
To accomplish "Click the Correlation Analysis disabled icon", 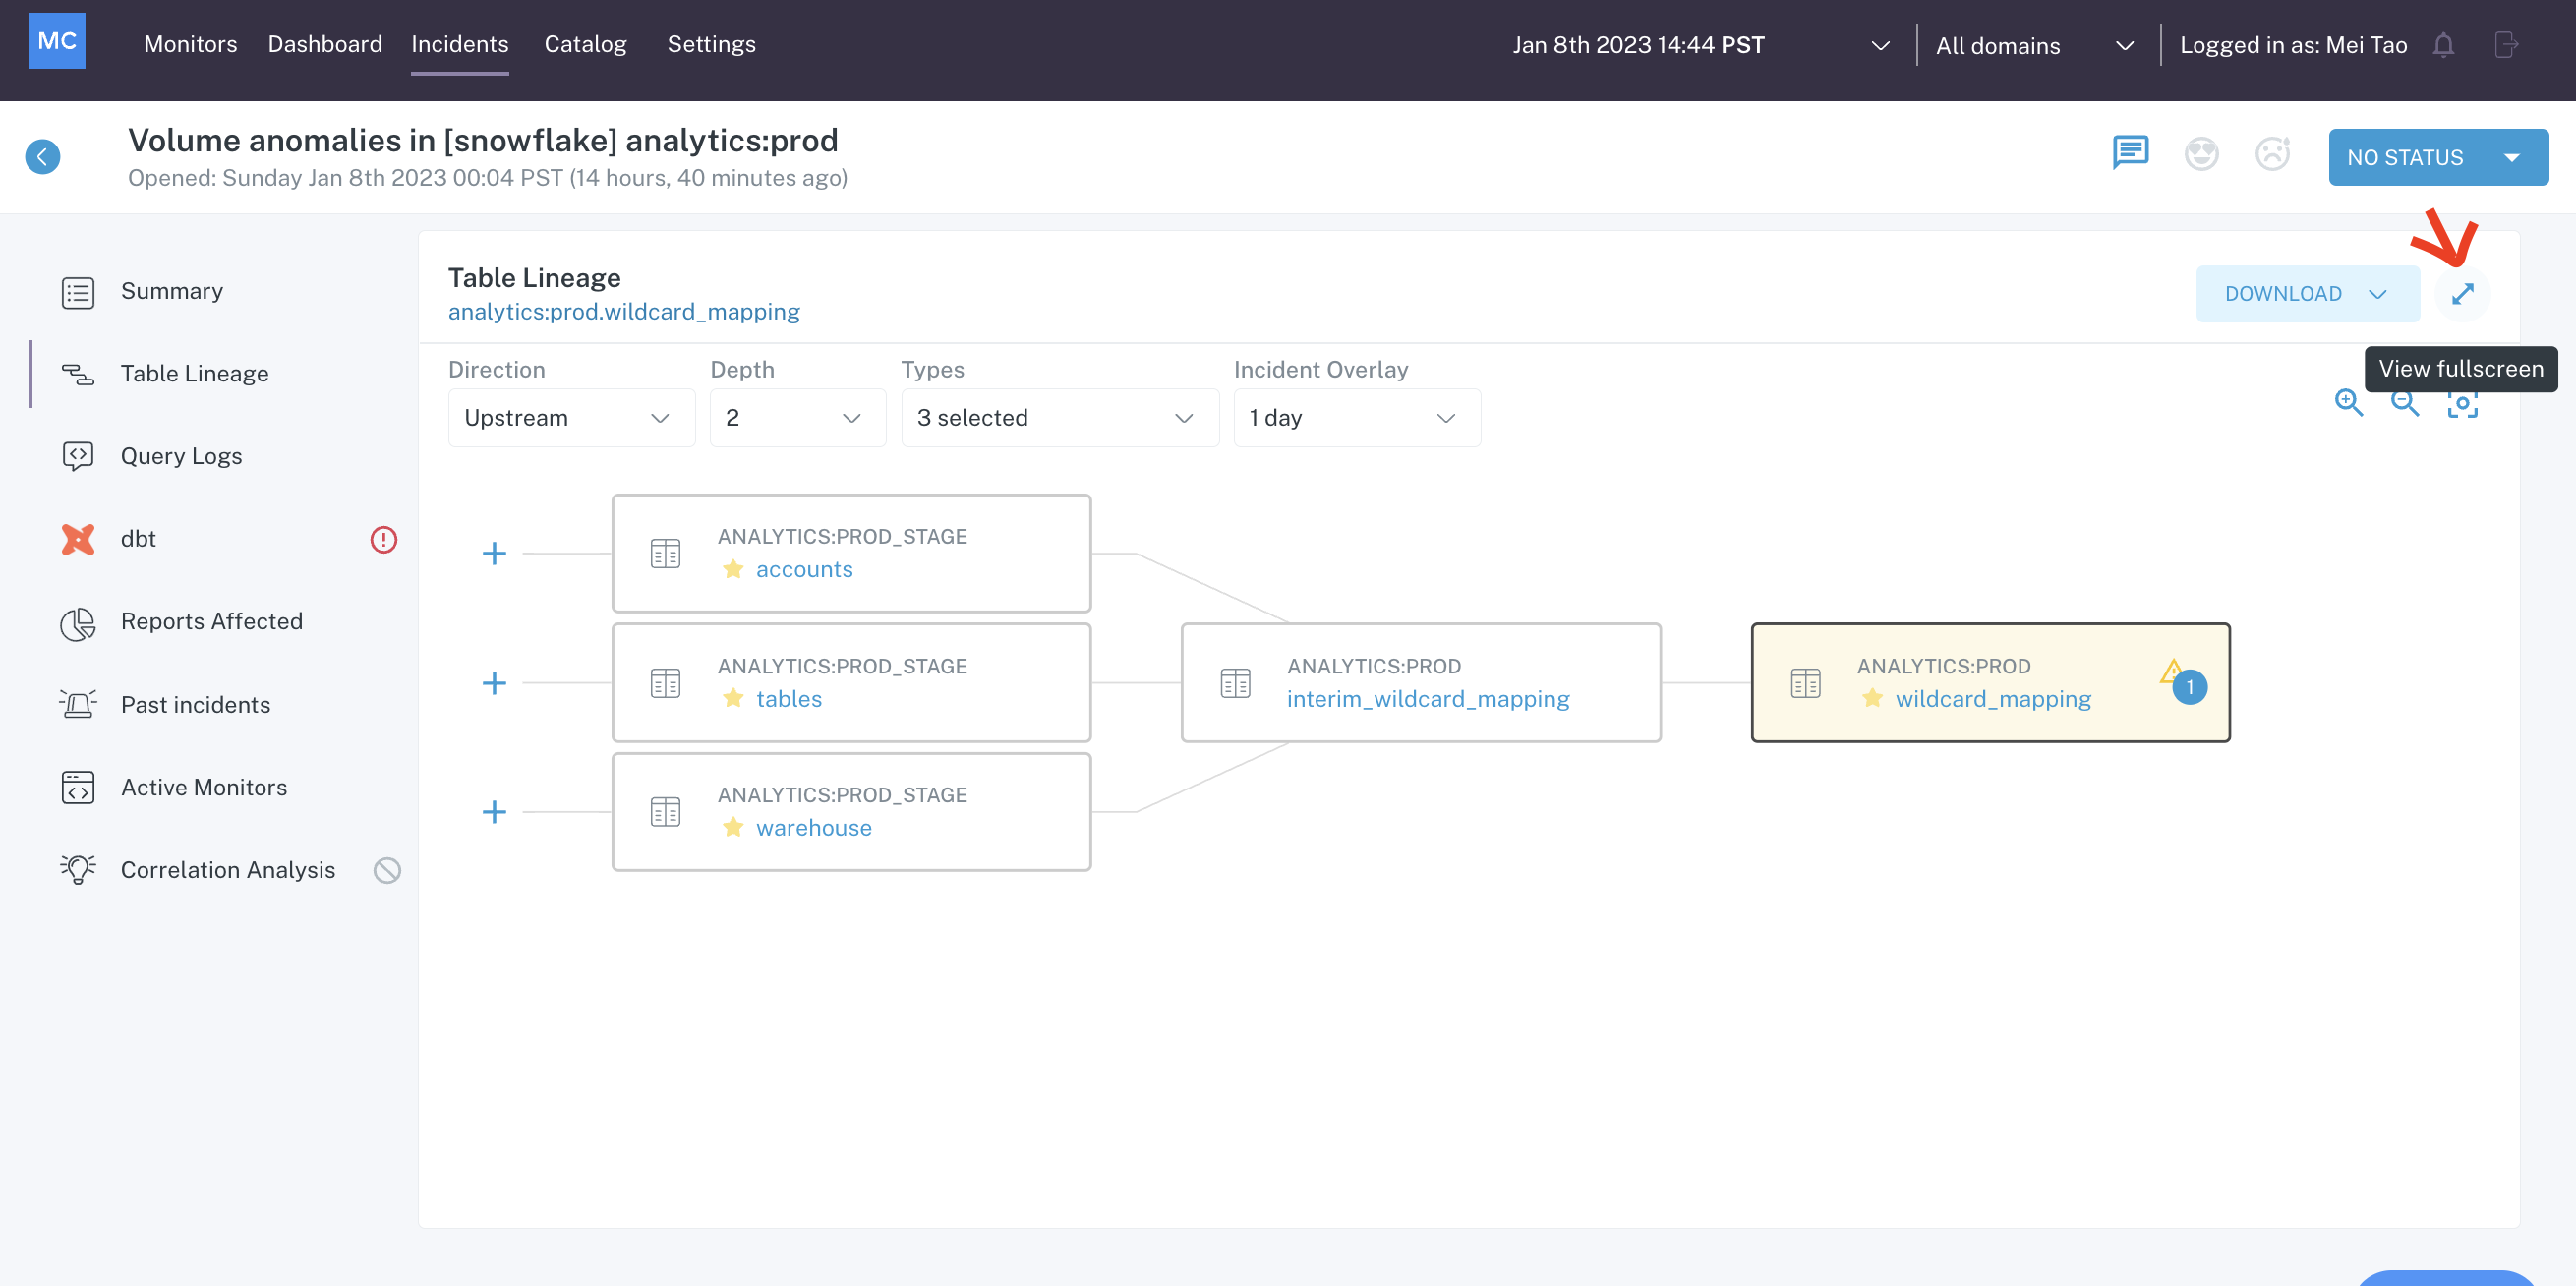I will [387, 871].
